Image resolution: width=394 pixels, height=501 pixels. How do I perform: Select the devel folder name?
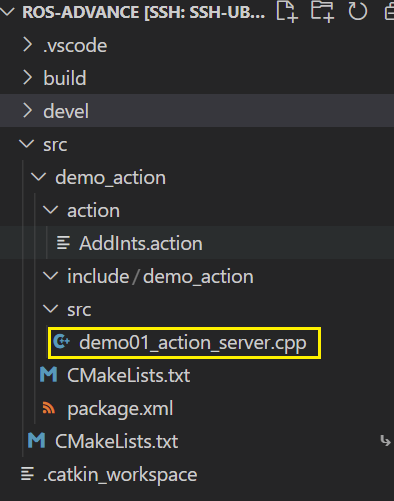coord(66,111)
